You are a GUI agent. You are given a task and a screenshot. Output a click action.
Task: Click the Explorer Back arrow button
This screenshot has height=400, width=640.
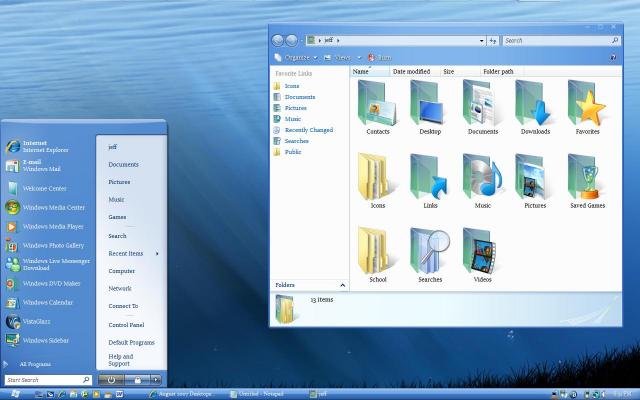(x=278, y=40)
